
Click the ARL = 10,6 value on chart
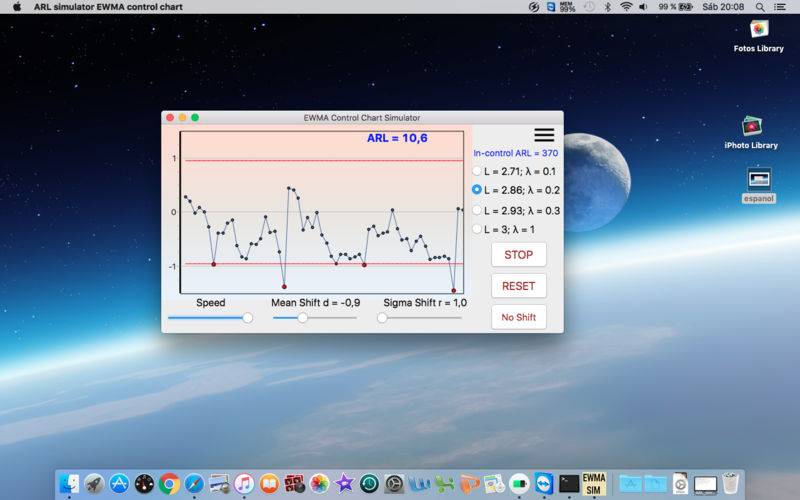coord(397,138)
